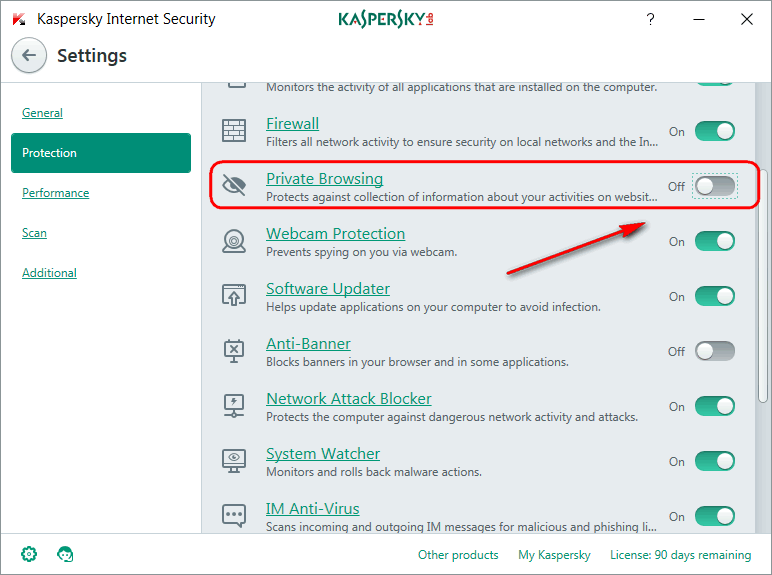
Task: Open the Firewall settings link
Action: coord(292,124)
